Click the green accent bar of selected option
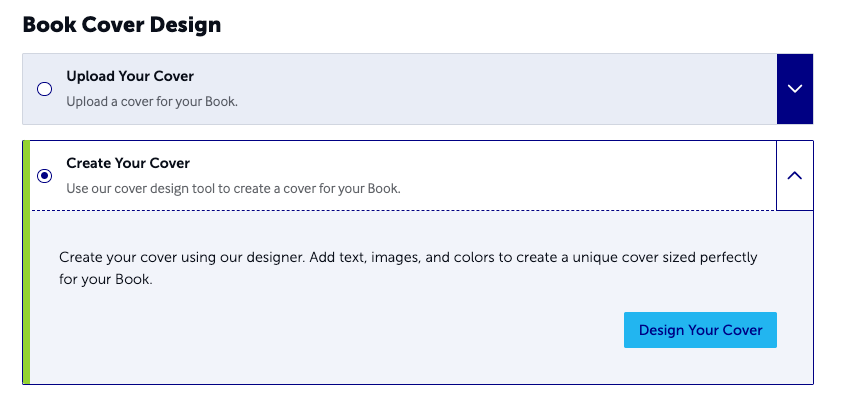Viewport: 841px width, 413px height. tap(26, 262)
